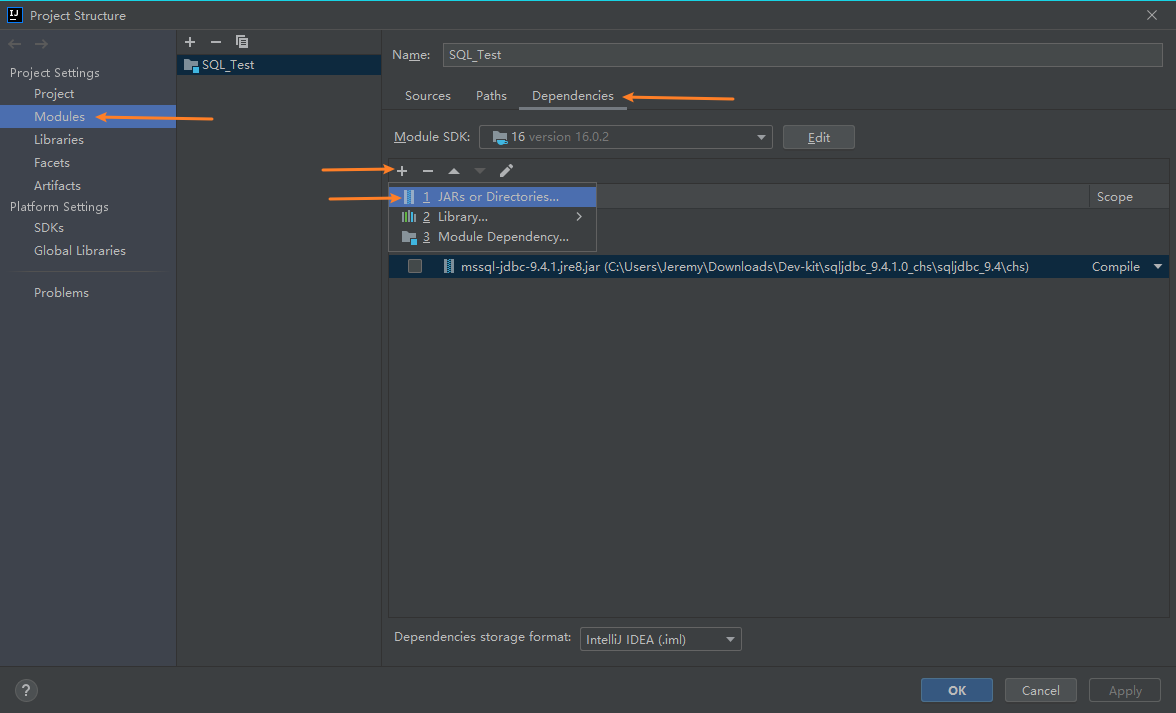Viewport: 1176px width, 713px height.
Task: Click the Cancel button
Action: 1040,690
